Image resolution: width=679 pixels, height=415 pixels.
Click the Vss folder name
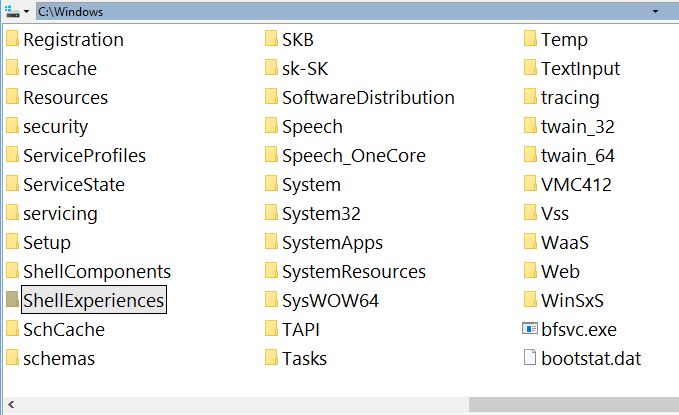555,214
